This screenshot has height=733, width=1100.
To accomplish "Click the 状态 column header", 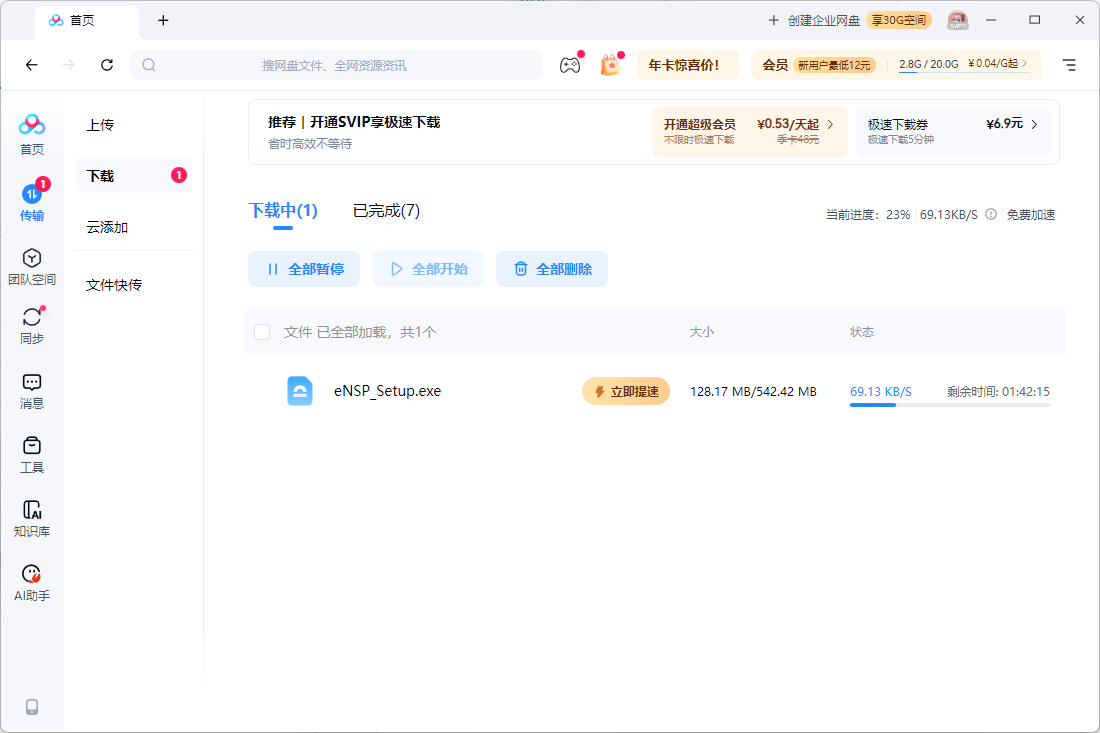I will click(862, 332).
